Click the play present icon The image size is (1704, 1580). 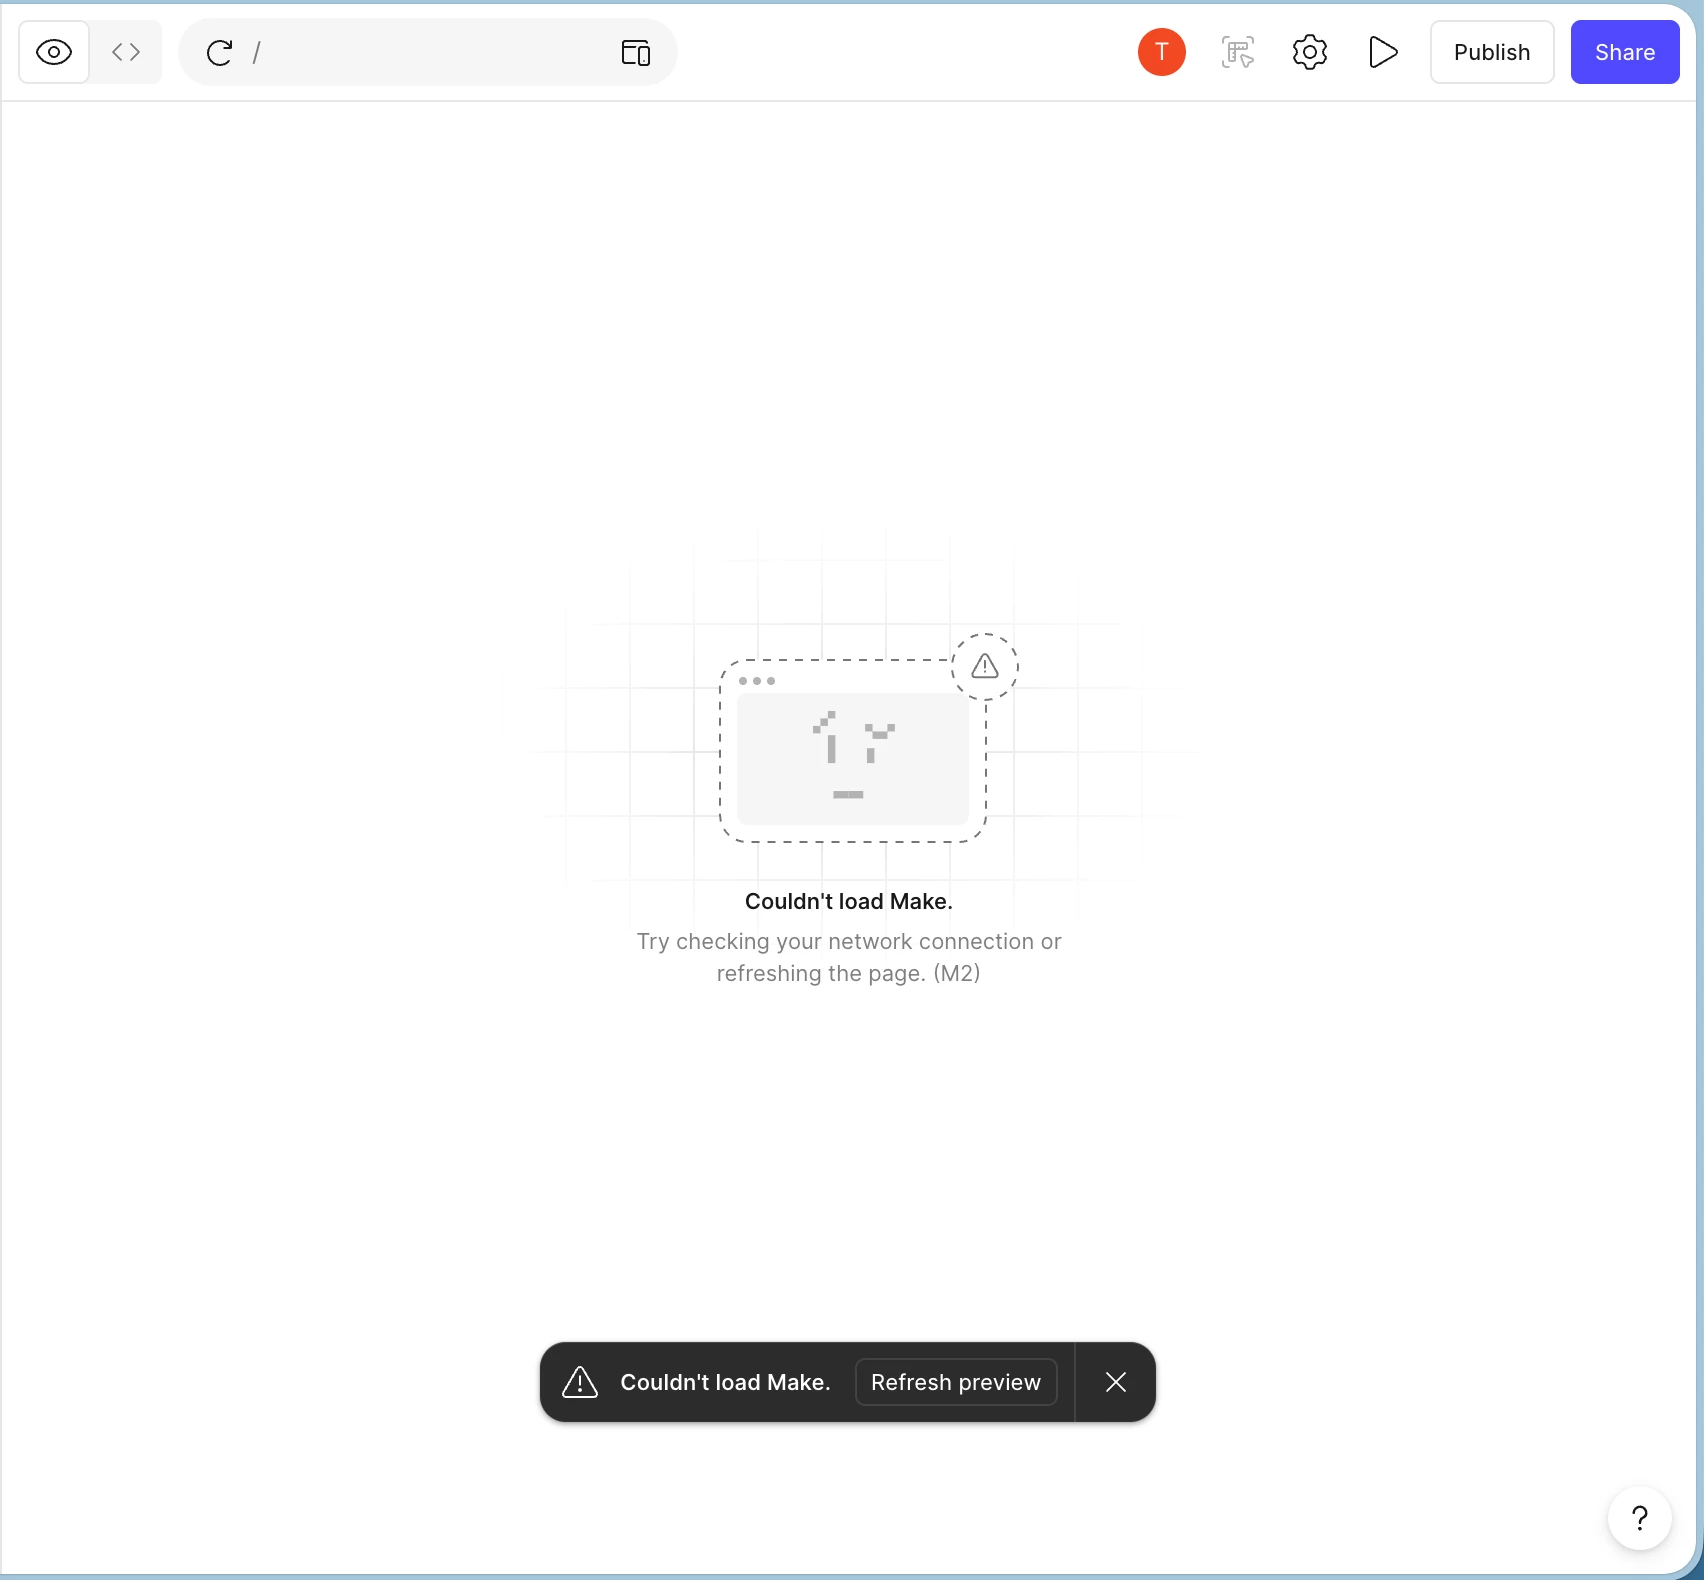coord(1383,52)
